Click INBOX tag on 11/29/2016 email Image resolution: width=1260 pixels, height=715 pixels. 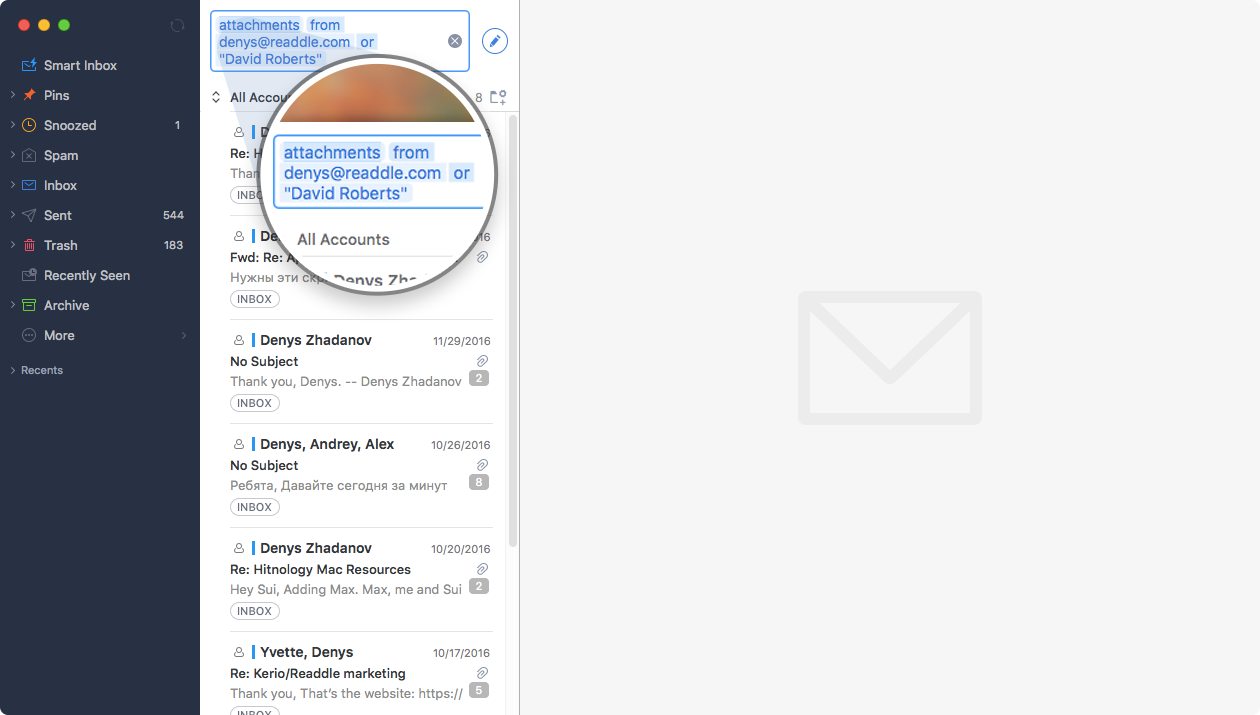point(255,403)
